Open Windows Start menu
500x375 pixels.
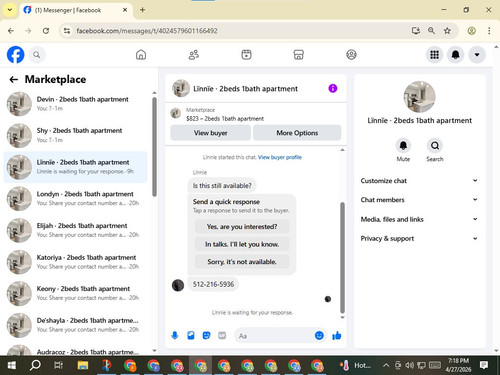[12, 365]
